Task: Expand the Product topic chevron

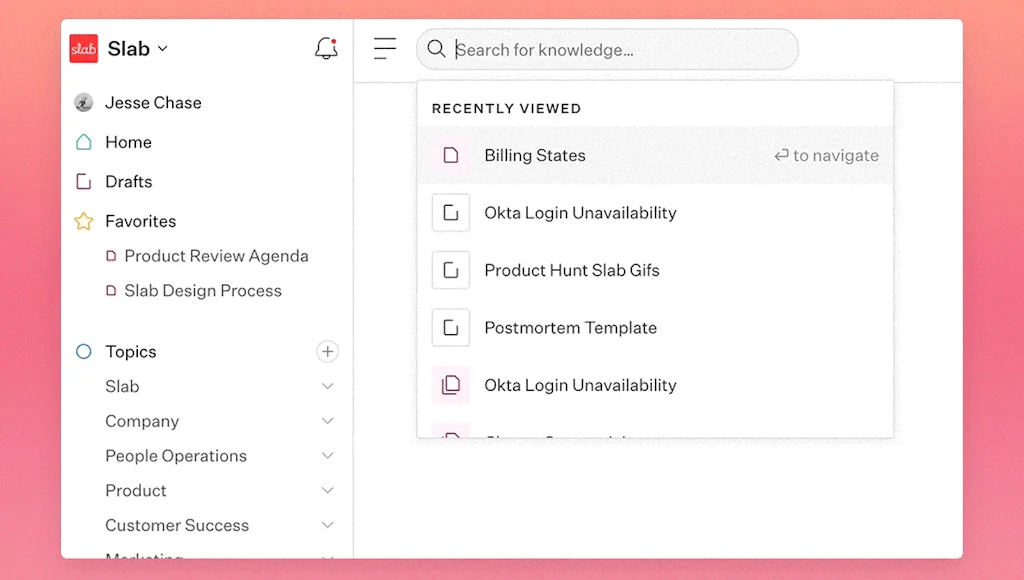Action: tap(327, 491)
